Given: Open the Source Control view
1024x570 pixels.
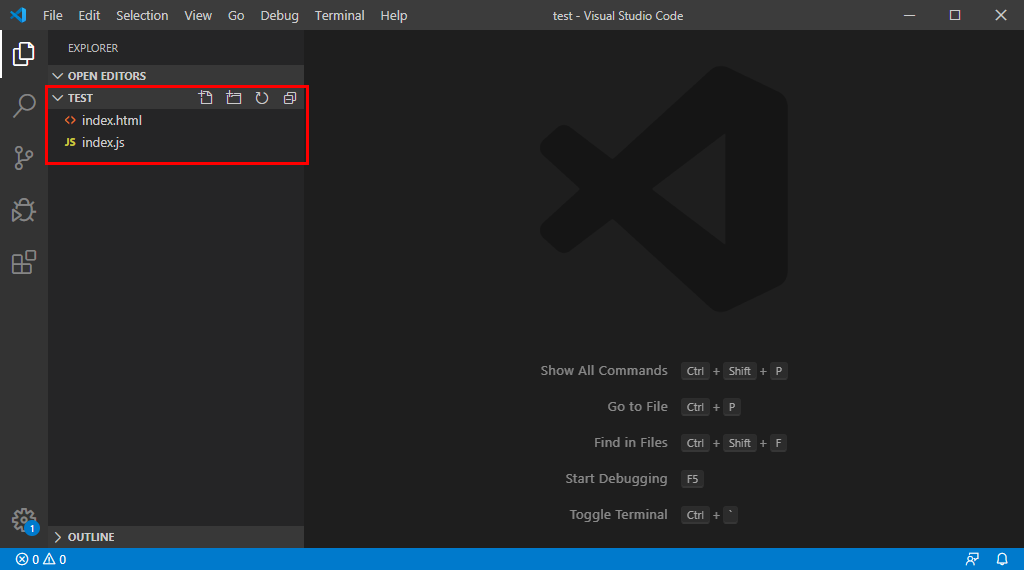Looking at the screenshot, I should coord(24,157).
